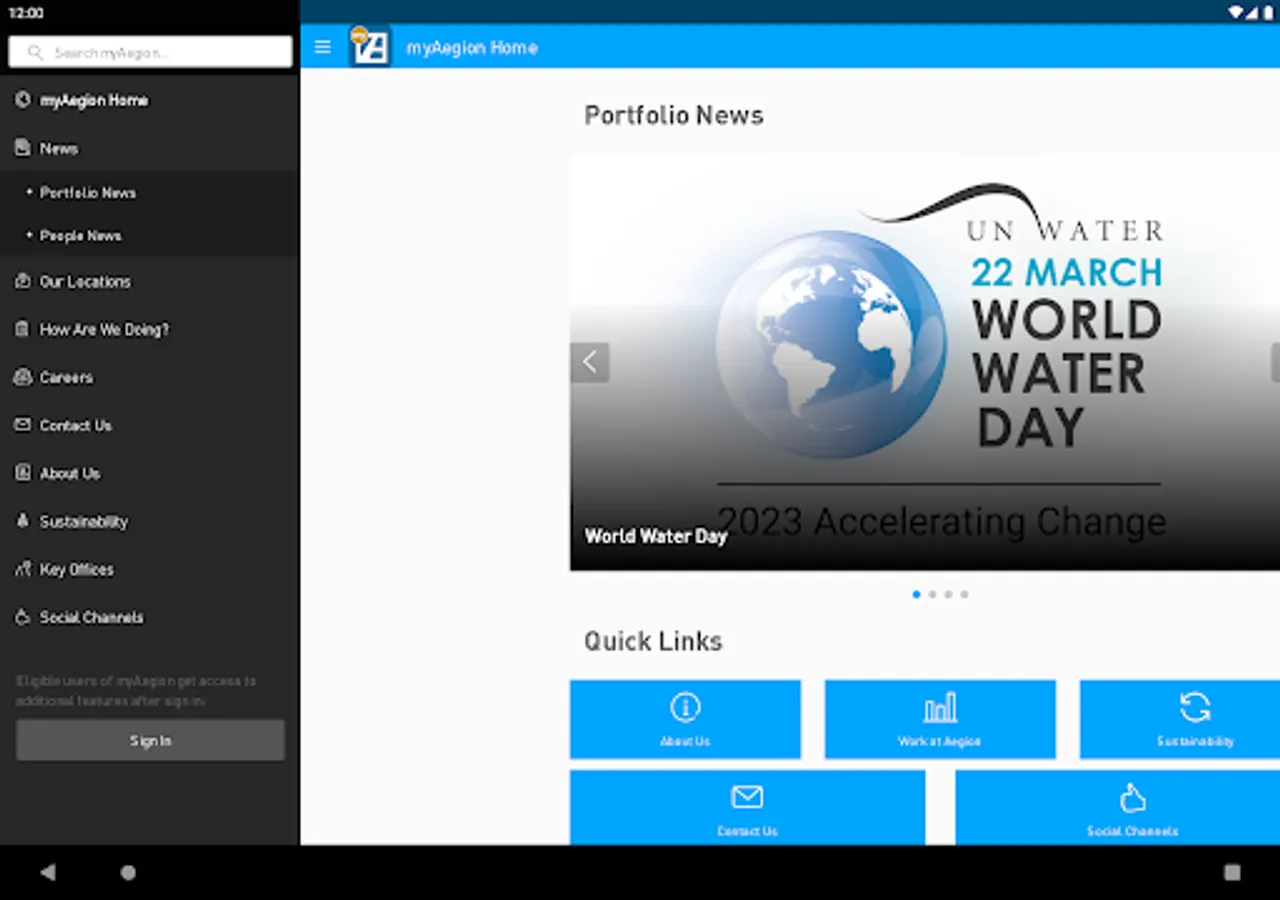Select How Are We Doing? menu item
The width and height of the screenshot is (1280, 900).
[x=150, y=329]
